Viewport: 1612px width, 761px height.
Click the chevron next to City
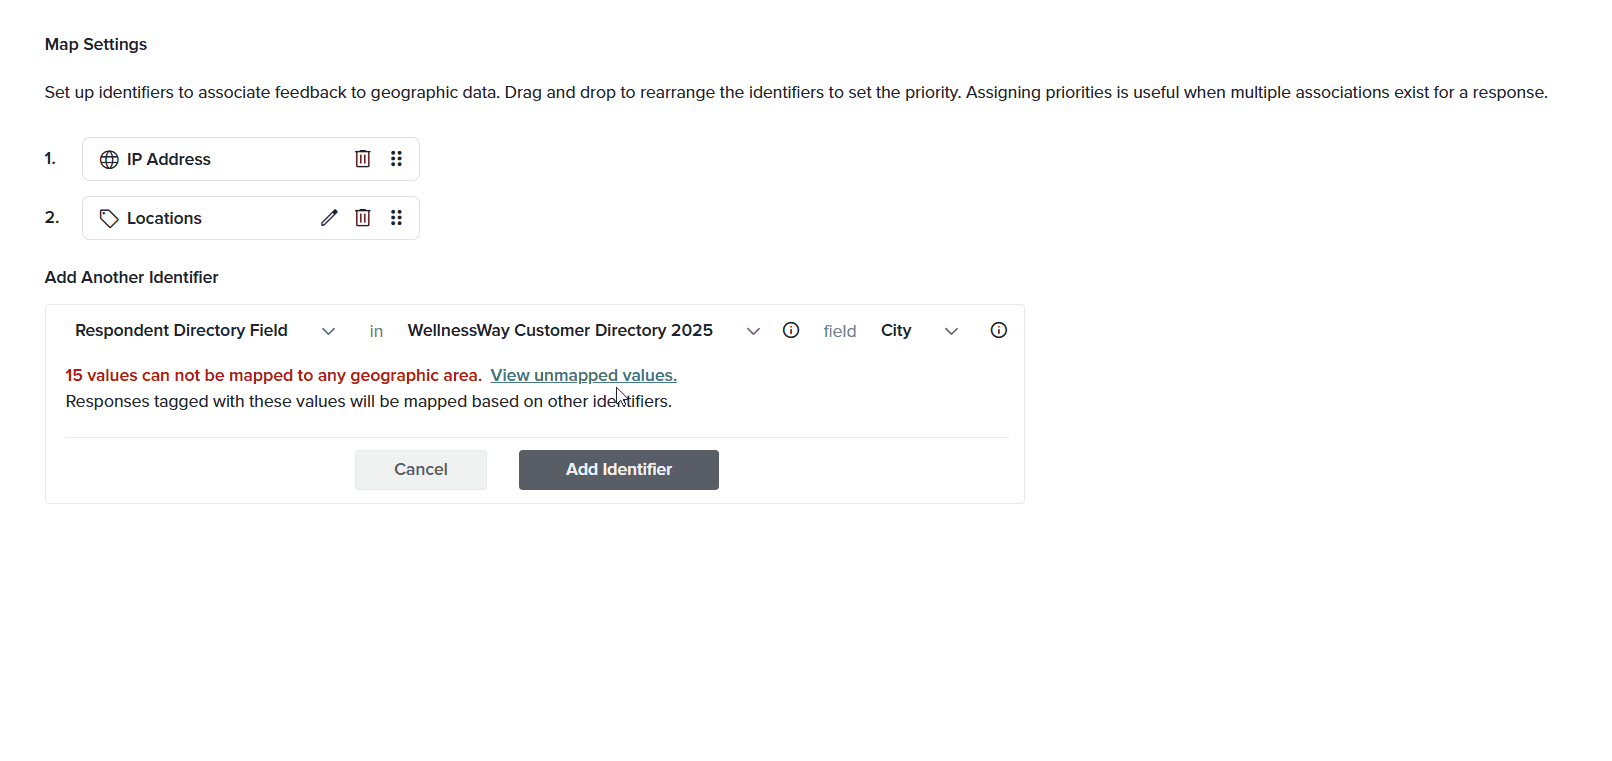(951, 331)
